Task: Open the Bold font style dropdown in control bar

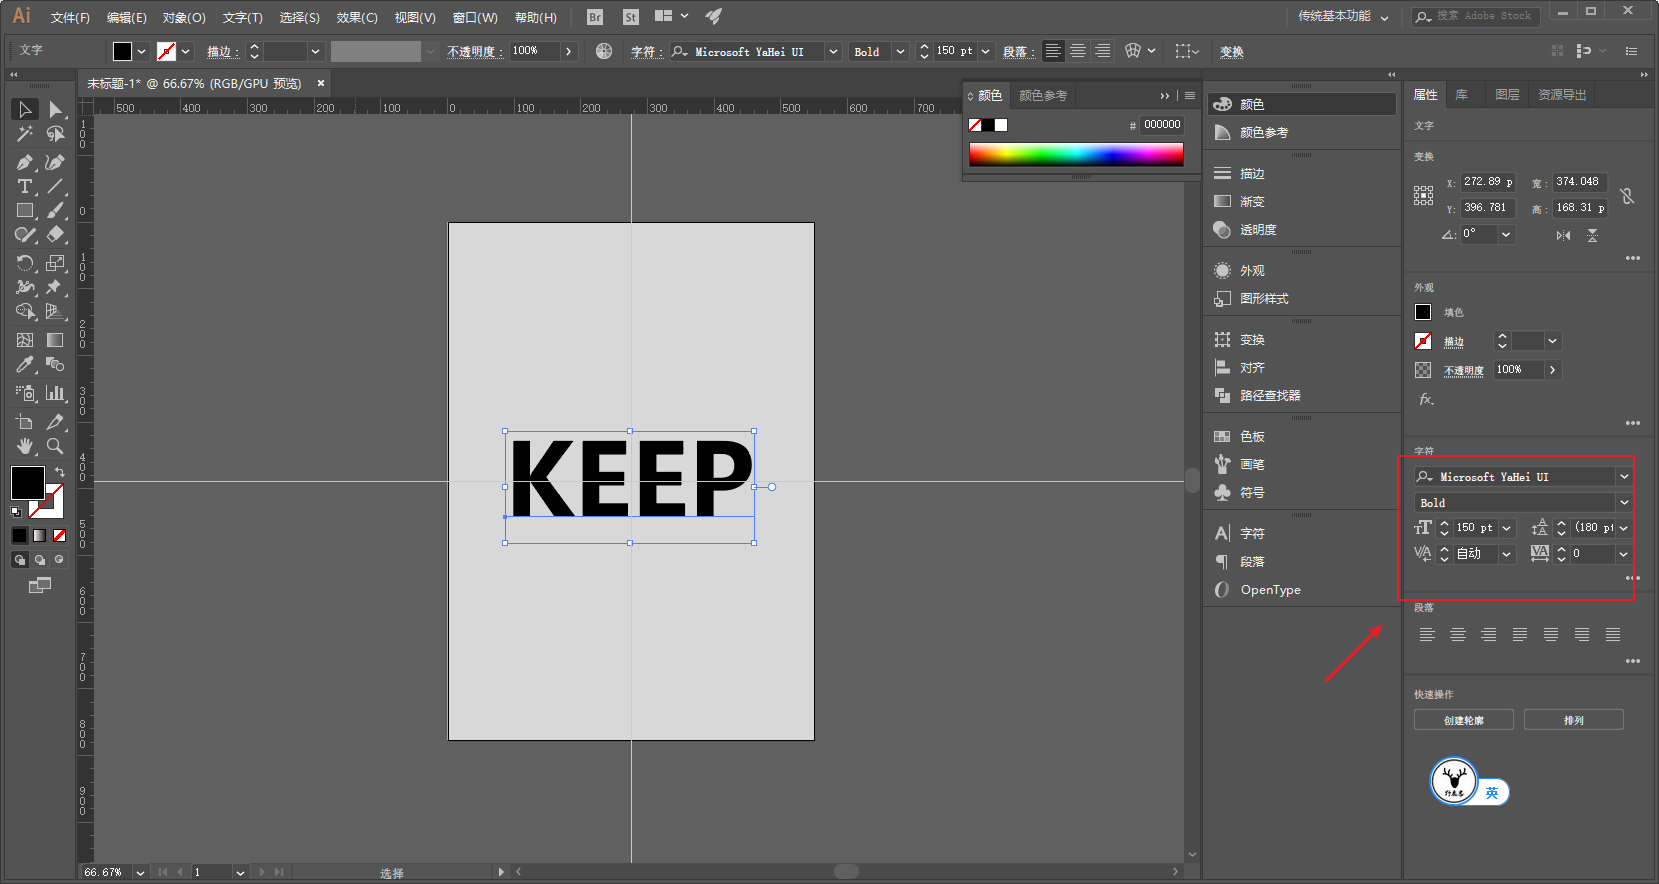Action: 900,52
